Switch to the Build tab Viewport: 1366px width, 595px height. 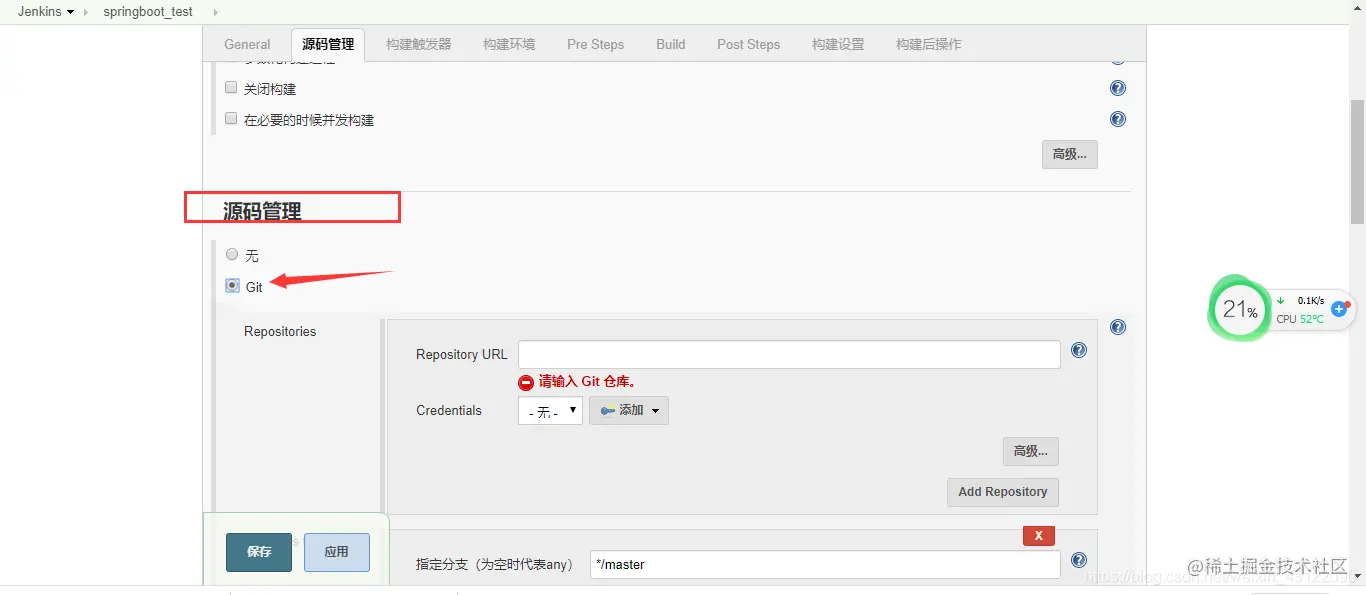[671, 44]
